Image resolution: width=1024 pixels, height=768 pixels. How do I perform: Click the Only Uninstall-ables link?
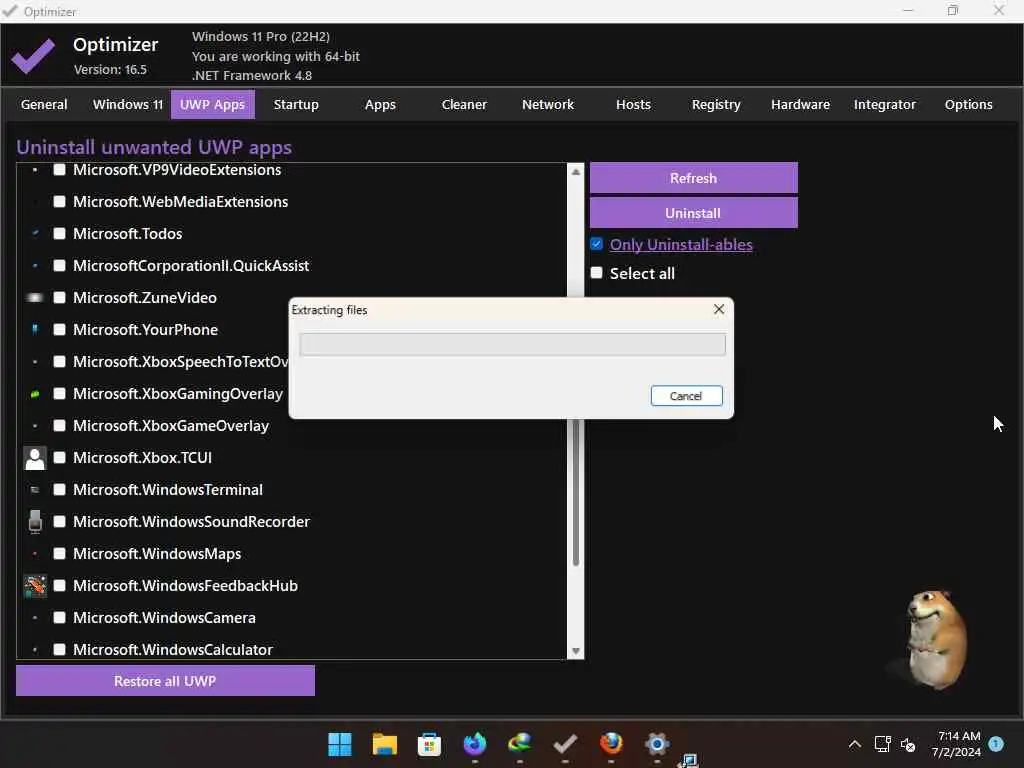coord(681,245)
